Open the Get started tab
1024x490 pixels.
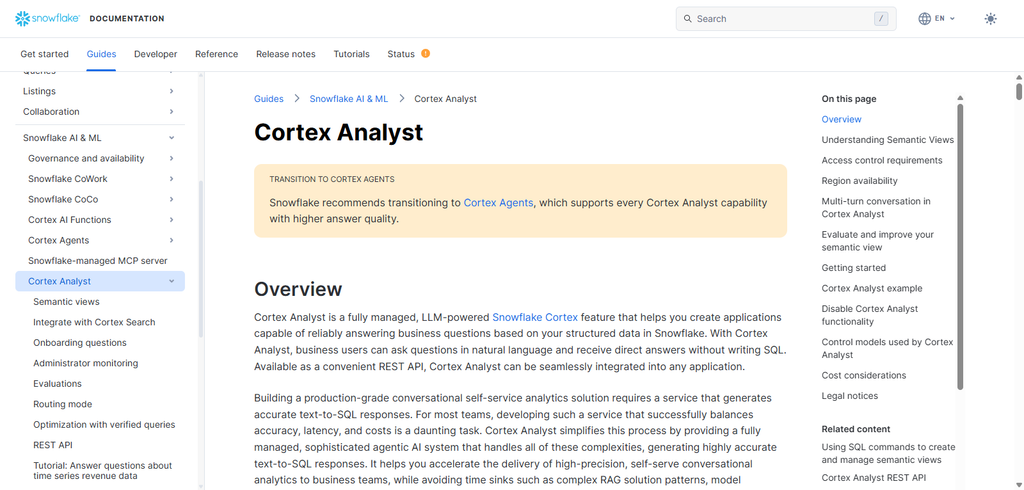[44, 54]
